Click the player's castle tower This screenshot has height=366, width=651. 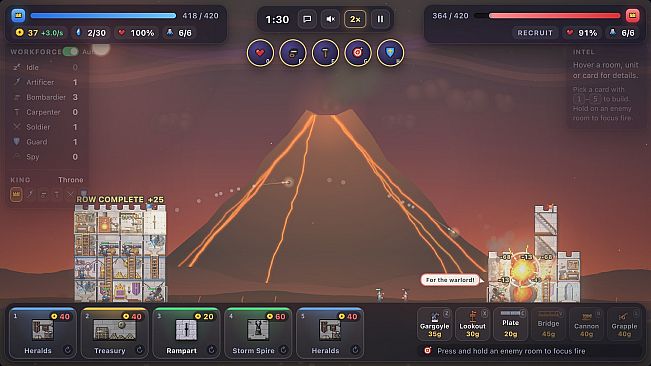tap(120, 253)
